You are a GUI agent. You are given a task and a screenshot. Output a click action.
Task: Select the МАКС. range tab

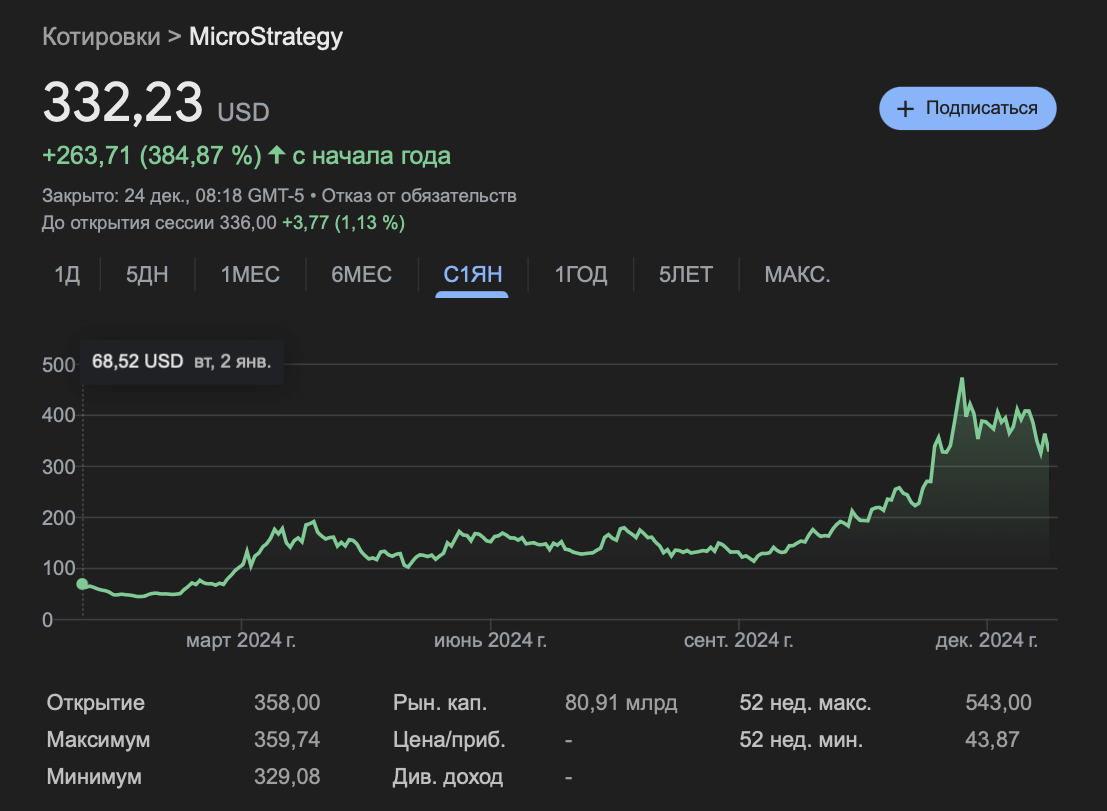coord(797,275)
